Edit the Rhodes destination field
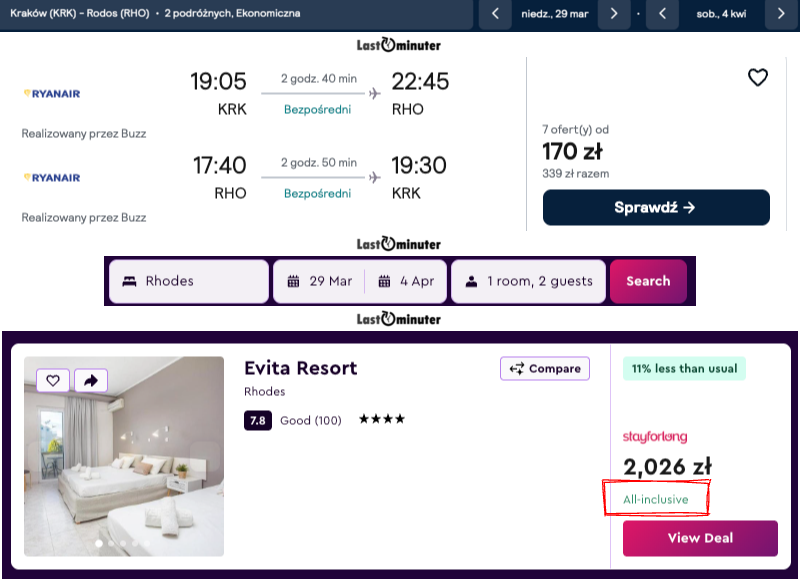The image size is (800, 579). [x=188, y=281]
